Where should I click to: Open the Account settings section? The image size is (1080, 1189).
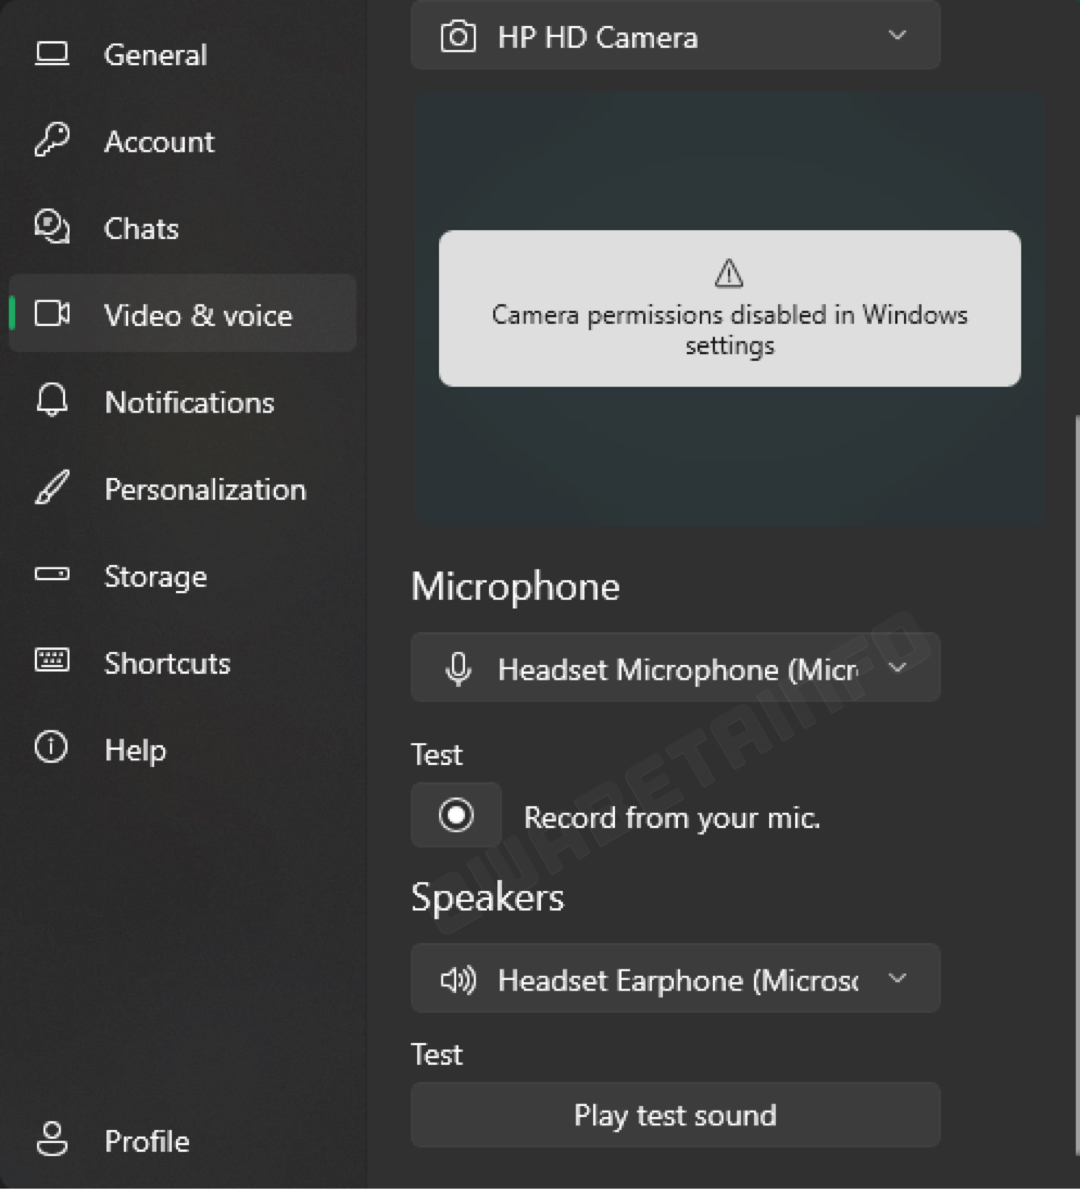pos(159,142)
